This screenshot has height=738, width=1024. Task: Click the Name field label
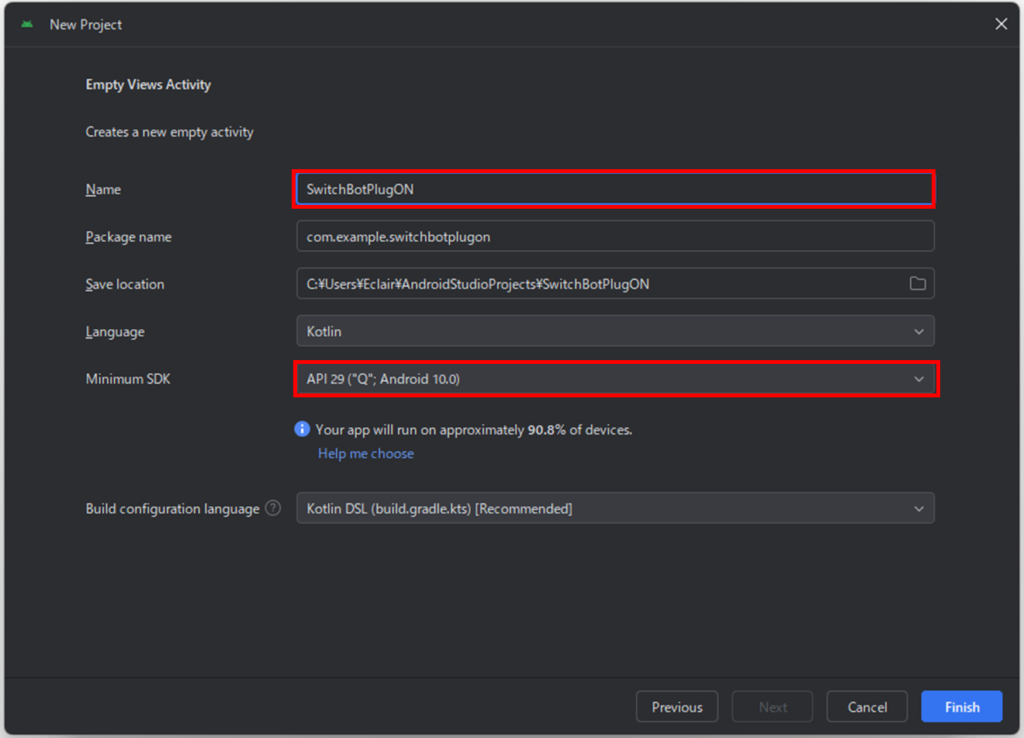[103, 190]
